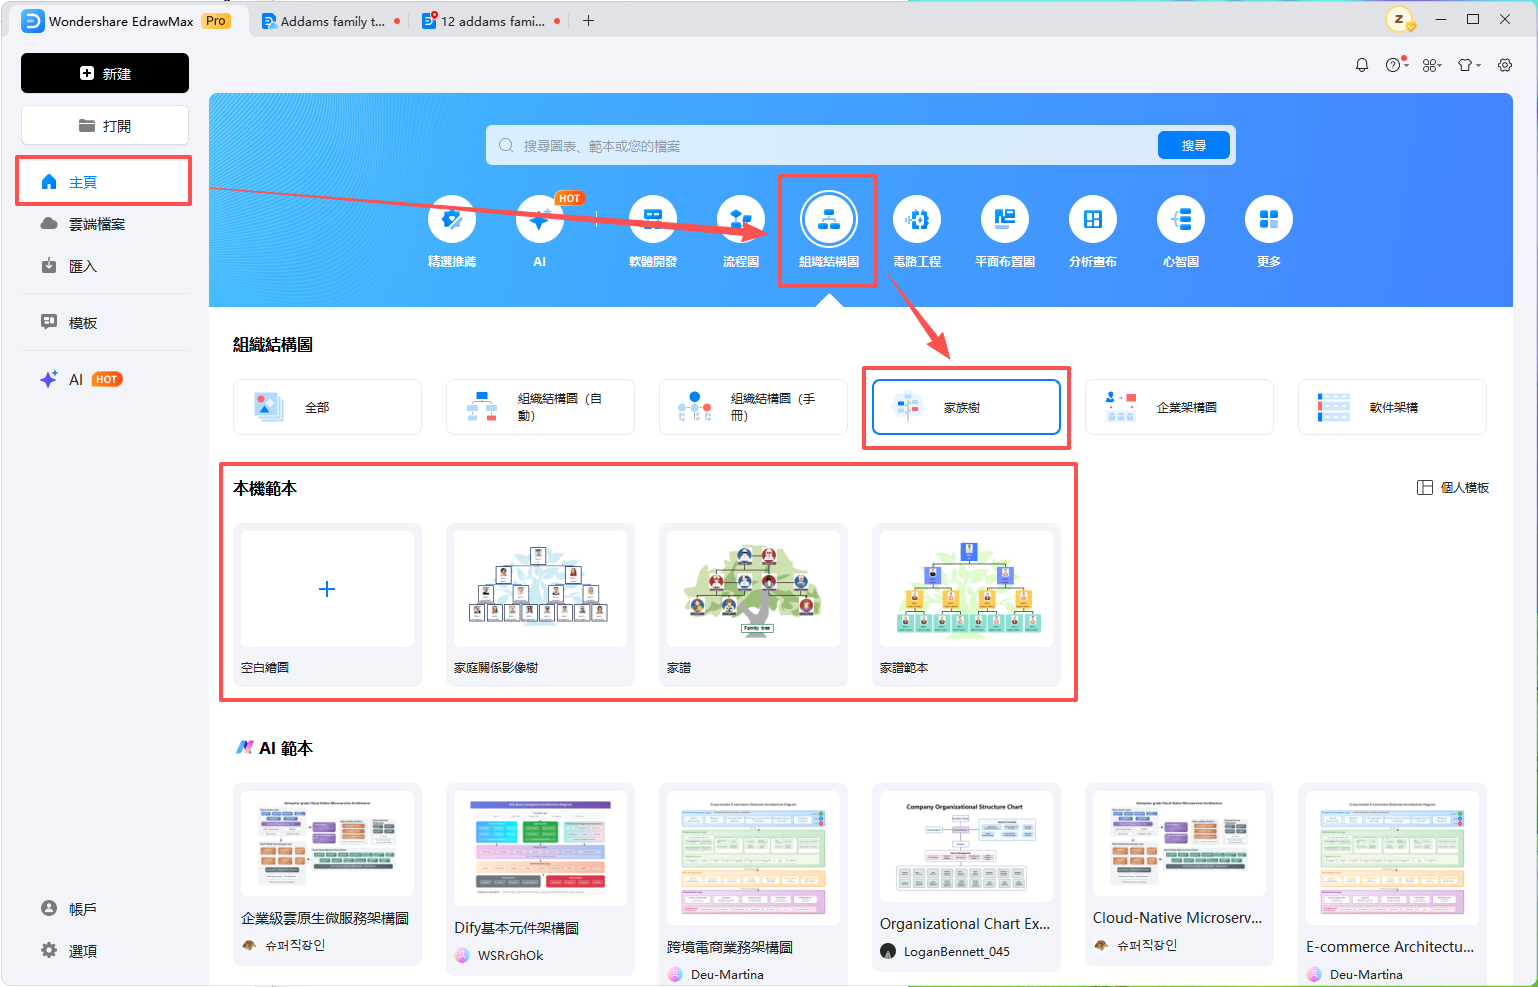Open the 平面布置圖 floor plan icon

point(1005,219)
